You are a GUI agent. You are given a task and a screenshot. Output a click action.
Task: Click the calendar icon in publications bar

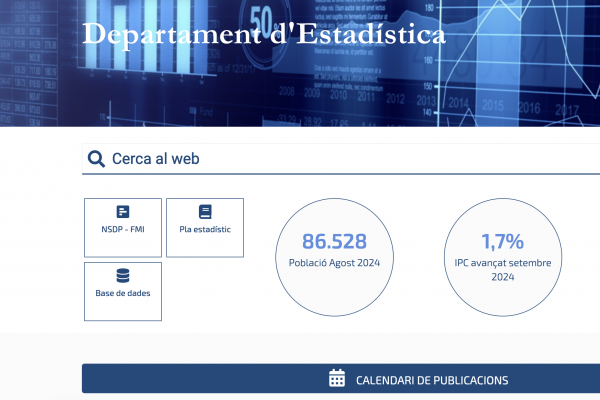click(337, 379)
